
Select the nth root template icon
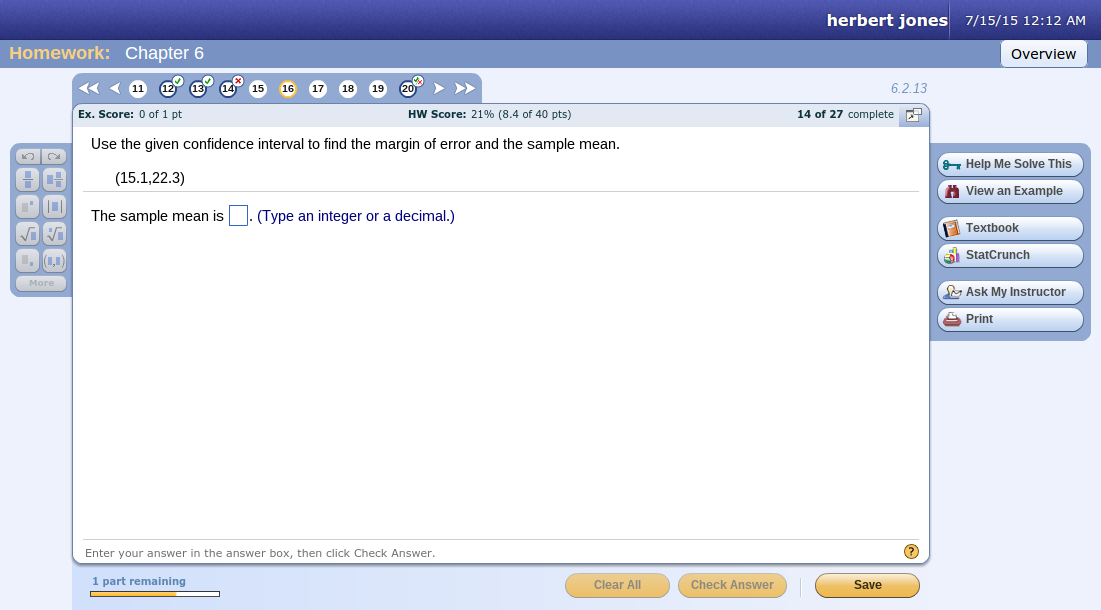point(55,232)
